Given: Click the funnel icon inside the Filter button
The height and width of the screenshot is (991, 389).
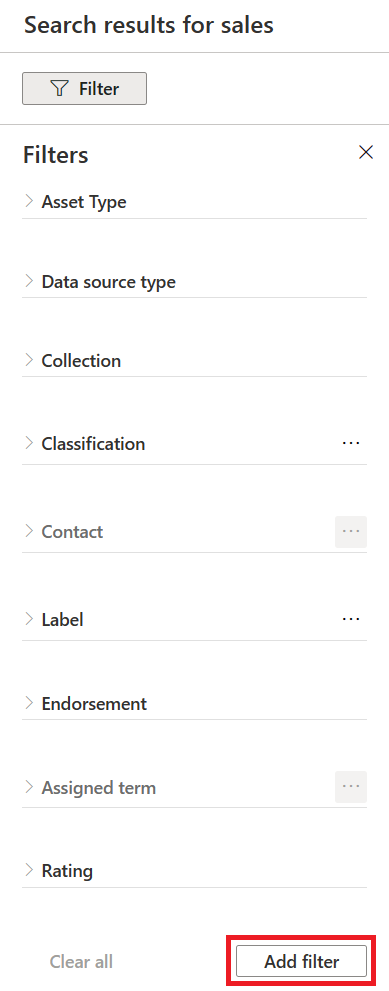Looking at the screenshot, I should tap(59, 88).
